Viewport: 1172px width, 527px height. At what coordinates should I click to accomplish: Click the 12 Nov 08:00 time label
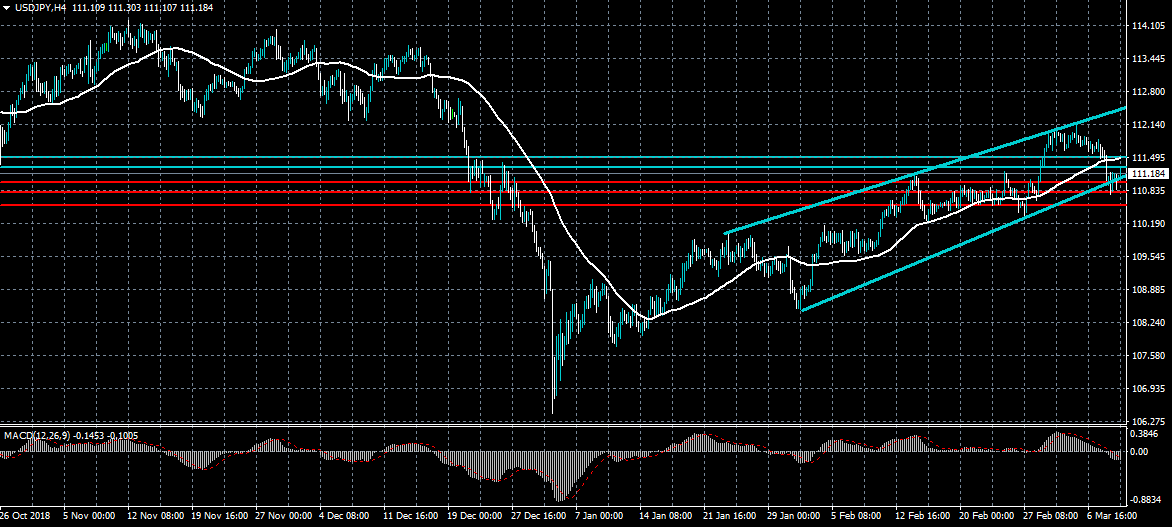(153, 516)
